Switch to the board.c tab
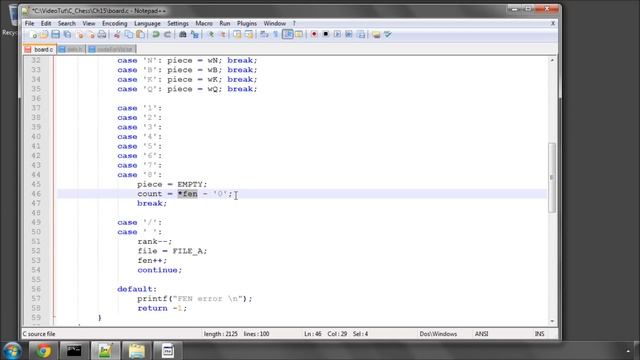Image resolution: width=640 pixels, height=360 pixels. point(40,49)
